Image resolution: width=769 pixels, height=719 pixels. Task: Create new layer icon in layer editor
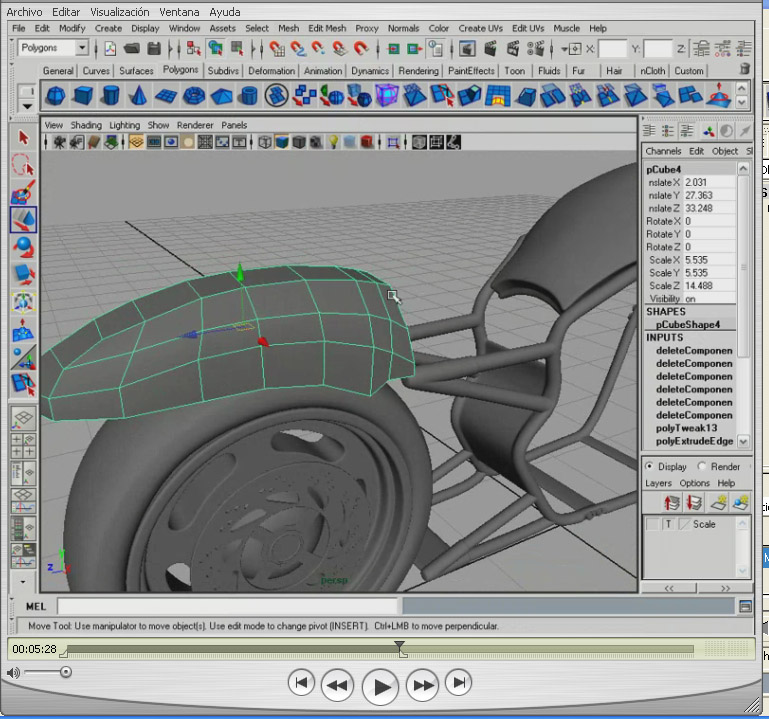(x=718, y=503)
